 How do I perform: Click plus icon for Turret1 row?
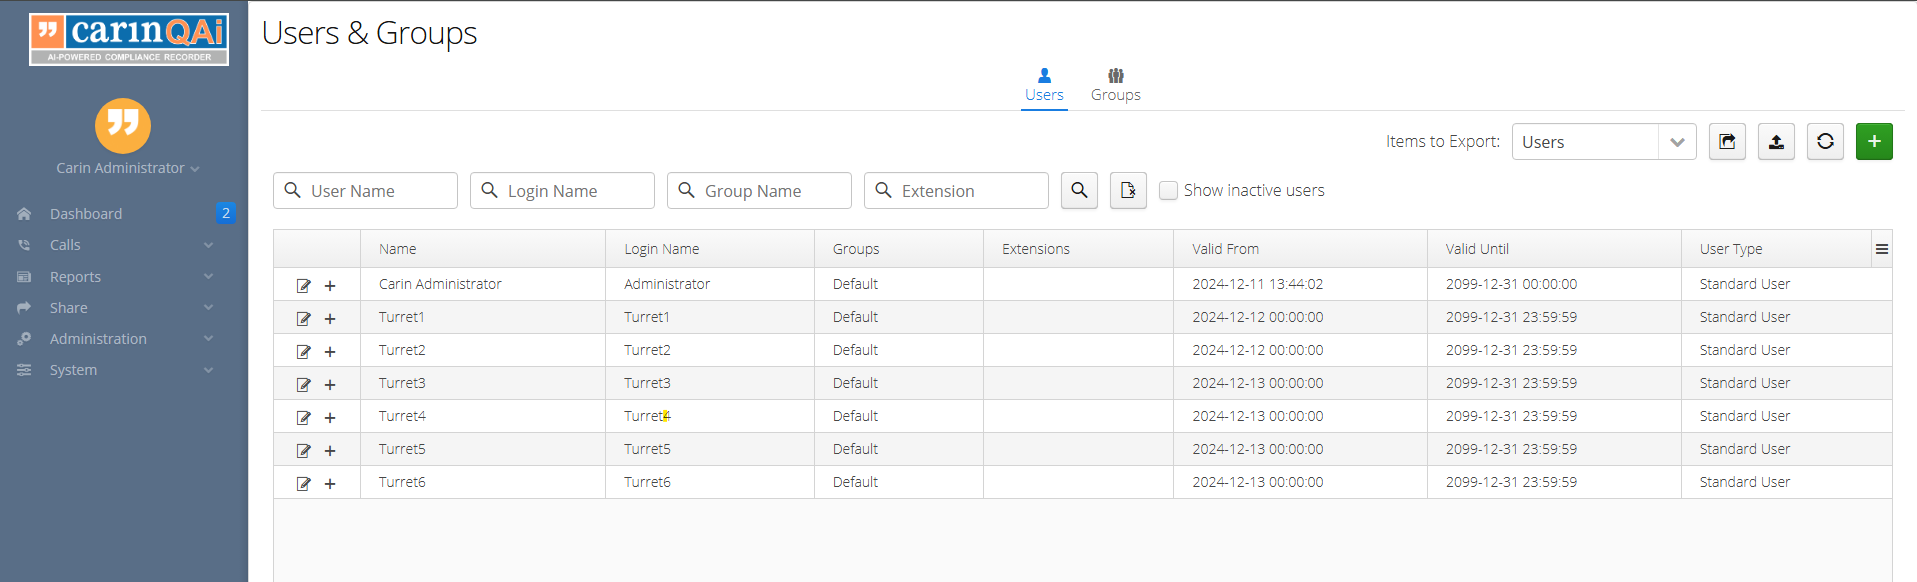click(330, 319)
